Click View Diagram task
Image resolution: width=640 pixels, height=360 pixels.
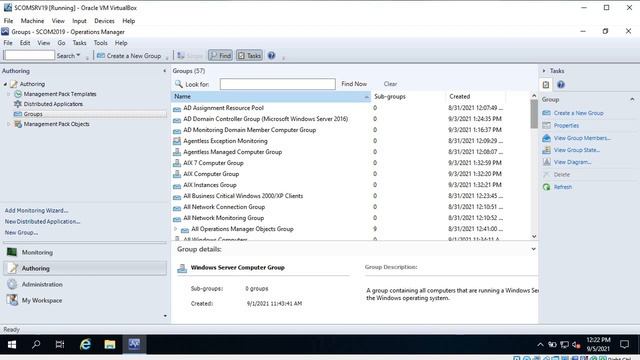click(x=572, y=162)
